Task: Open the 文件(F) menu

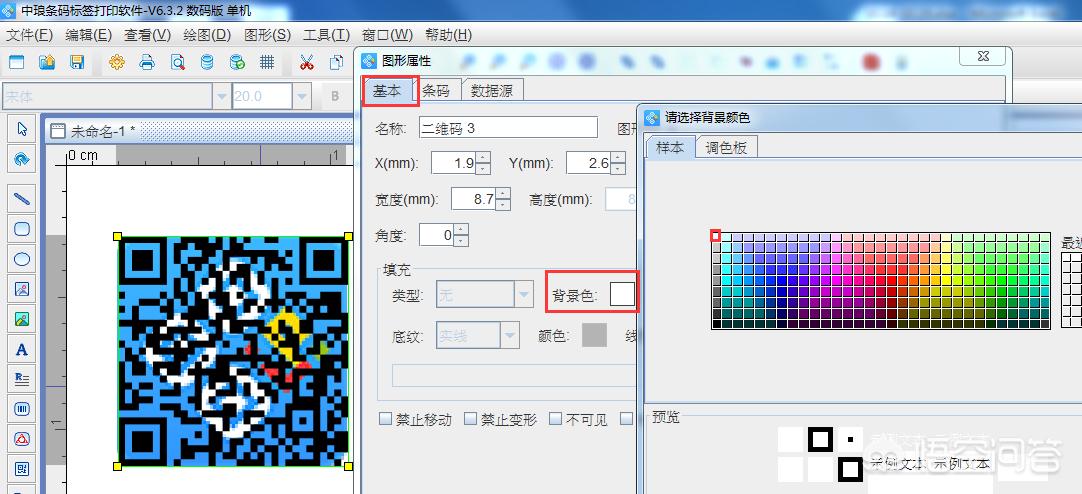Action: [x=29, y=34]
